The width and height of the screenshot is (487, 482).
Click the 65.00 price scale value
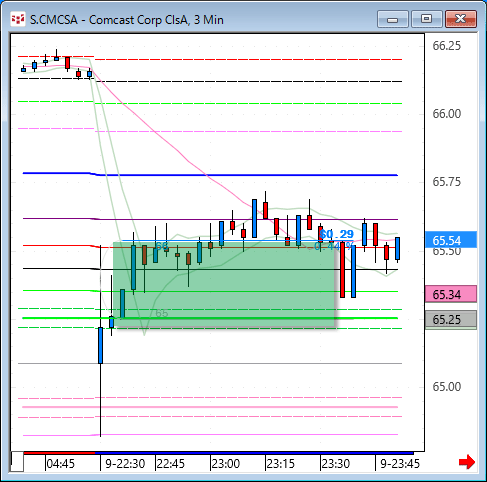tap(446, 387)
